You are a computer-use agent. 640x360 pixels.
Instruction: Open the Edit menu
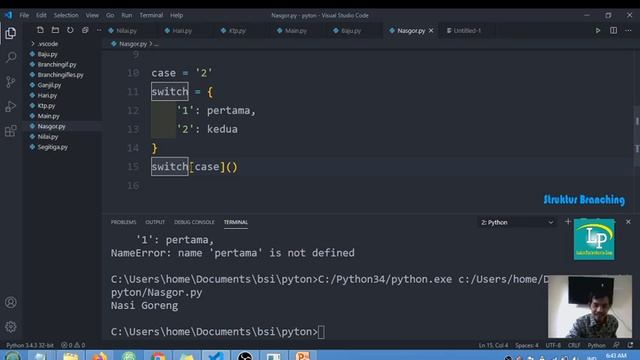(41, 15)
